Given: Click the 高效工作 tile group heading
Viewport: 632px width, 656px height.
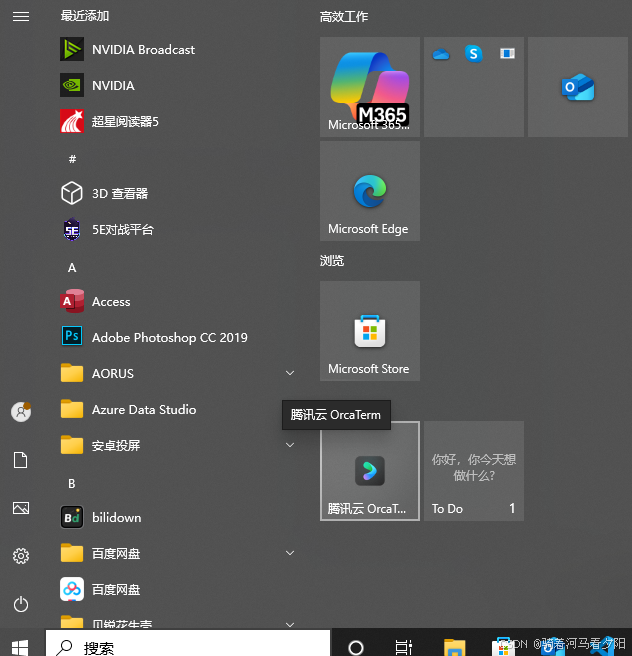Looking at the screenshot, I should pyautogui.click(x=344, y=17).
